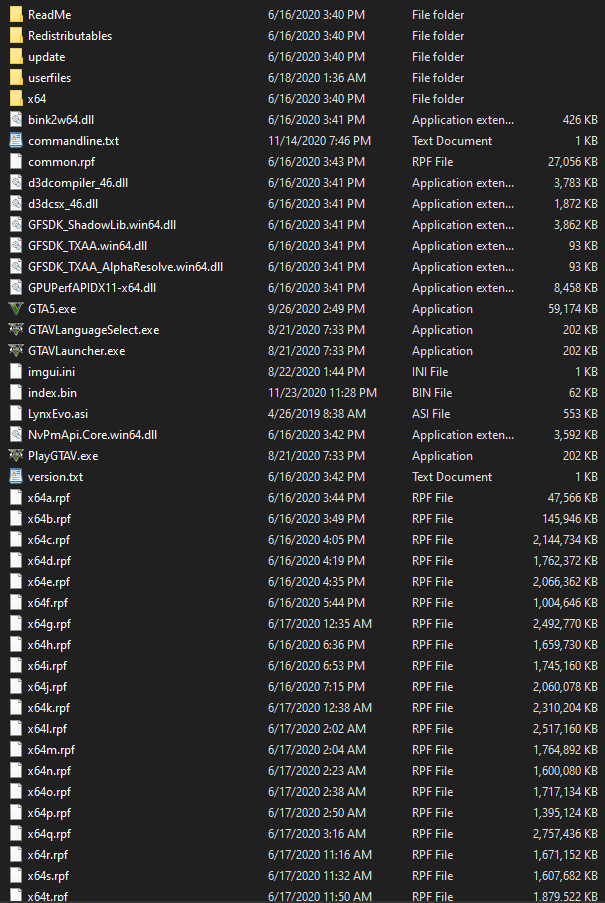This screenshot has height=903, width=605.
Task: Select the d3dcompiler_46.dll gear icon
Action: [16, 183]
